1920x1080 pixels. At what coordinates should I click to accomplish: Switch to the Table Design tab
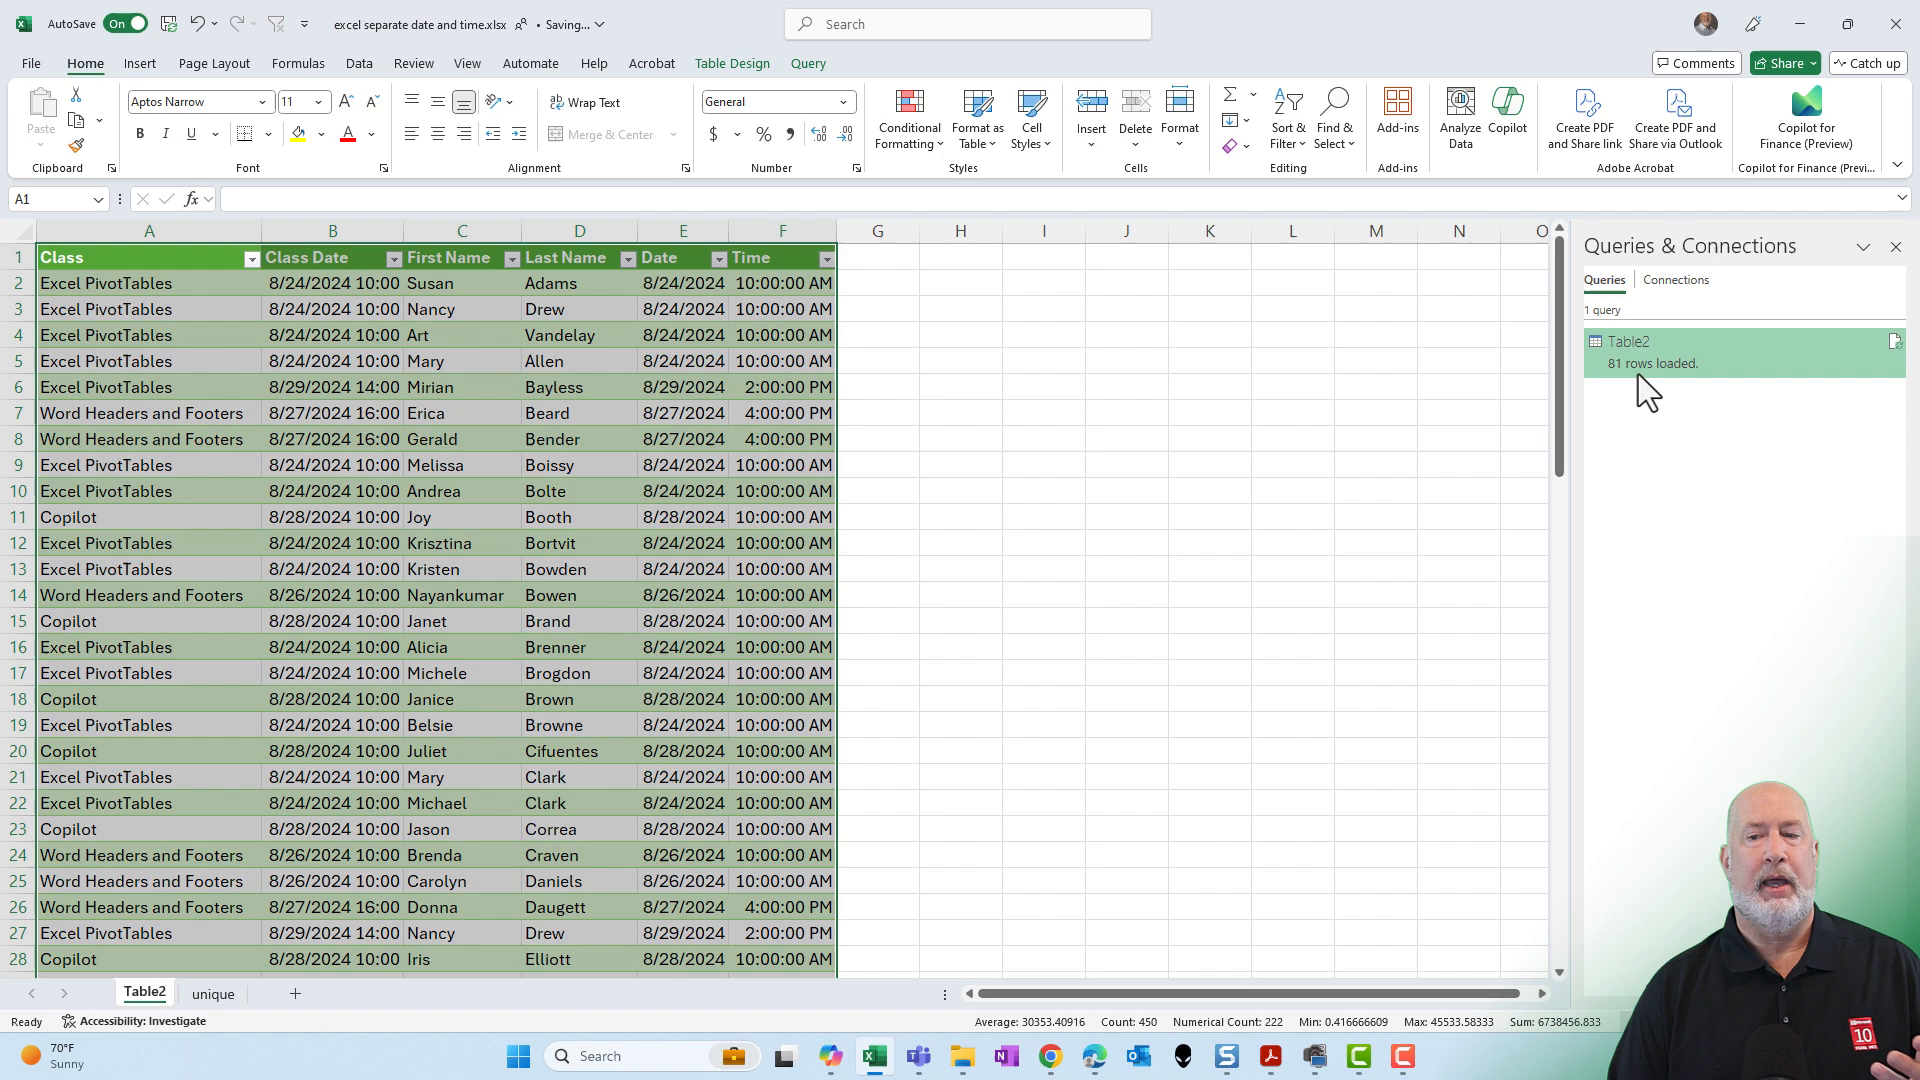732,63
